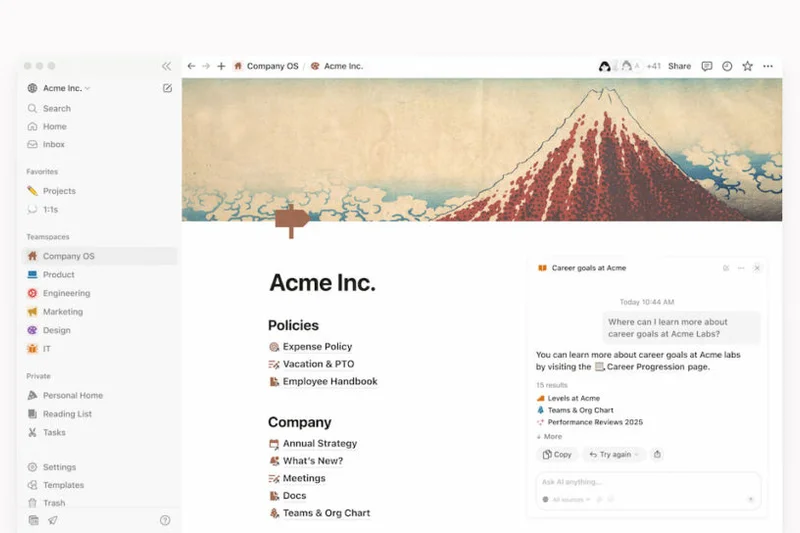The height and width of the screenshot is (533, 800).
Task: Open the Acme Inc. breadcrumb
Action: (337, 66)
